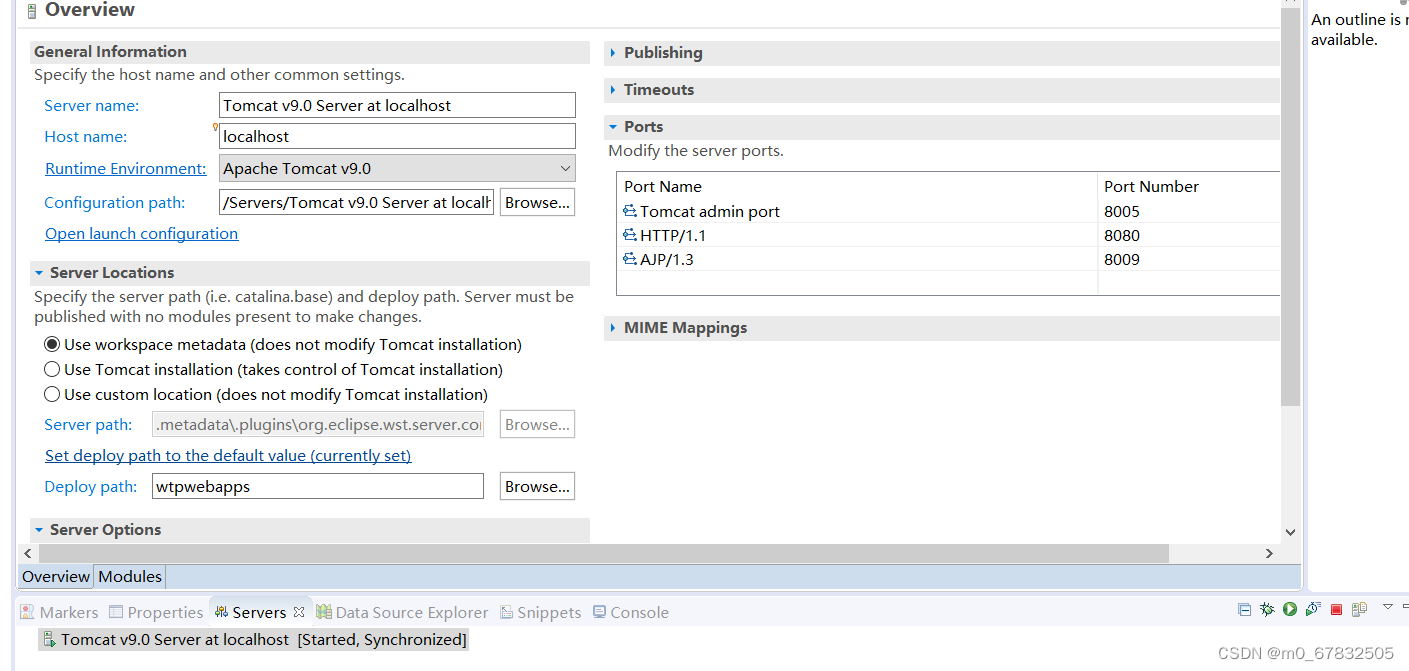Select Use Tomcat installation radio option
Screen dimensions: 1409x671
[x=52, y=369]
